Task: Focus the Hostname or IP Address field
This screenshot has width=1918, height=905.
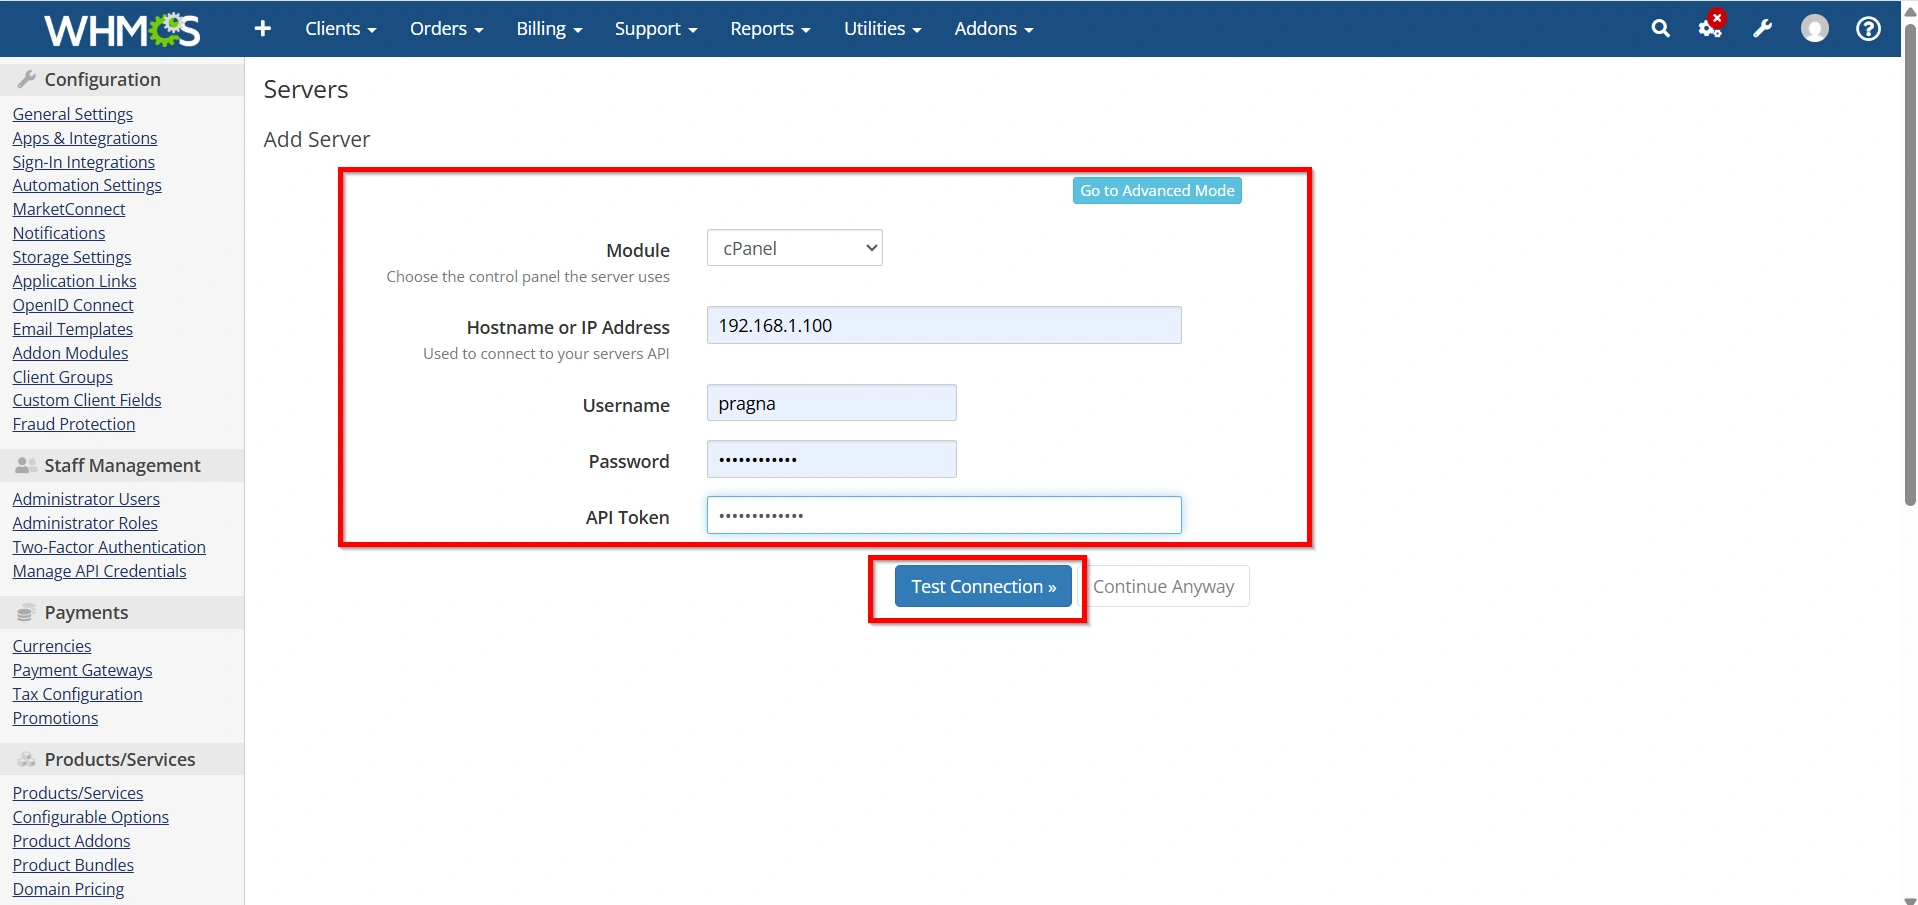Action: click(944, 326)
